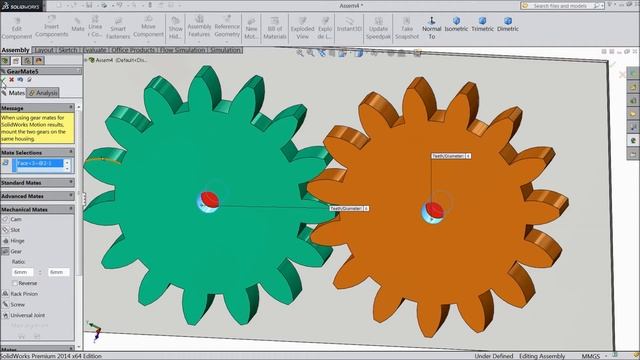Click the undo icon in GearMate5 panel
This screenshot has width=640, height=360.
20,80
